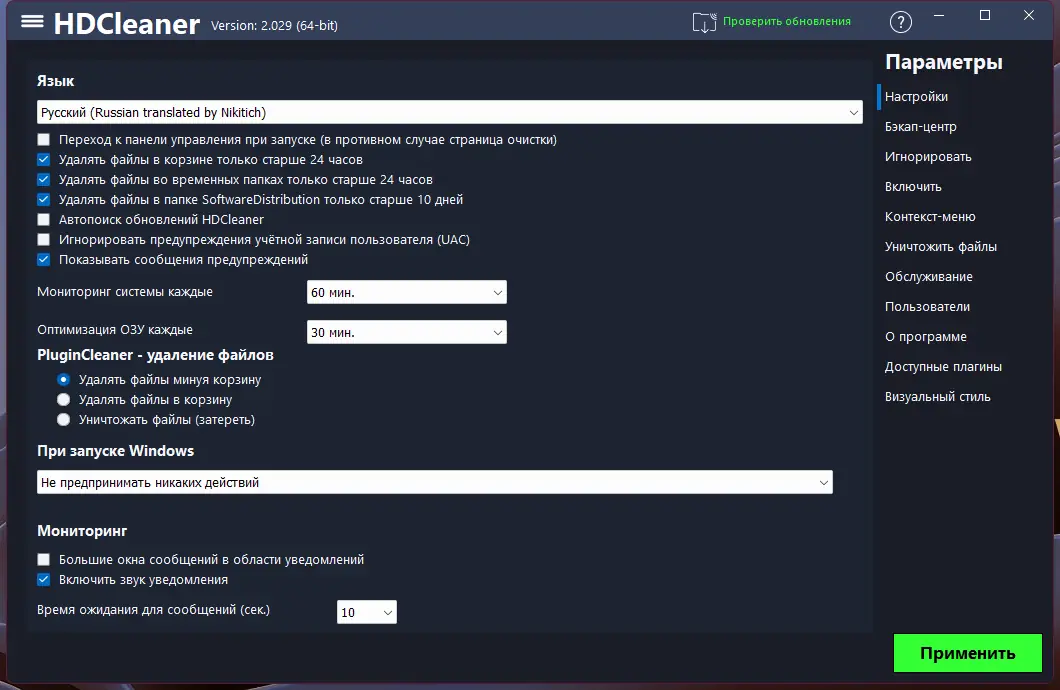Open the Обслуживание section
The height and width of the screenshot is (690, 1060).
929,276
